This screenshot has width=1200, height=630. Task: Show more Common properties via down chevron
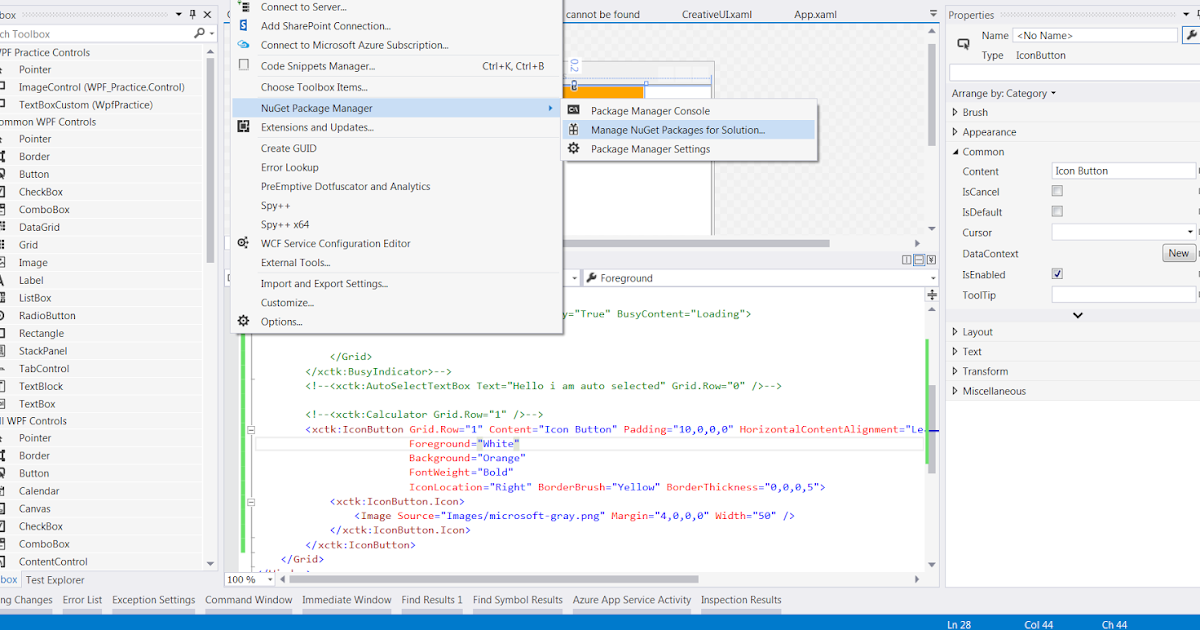pos(1077,315)
